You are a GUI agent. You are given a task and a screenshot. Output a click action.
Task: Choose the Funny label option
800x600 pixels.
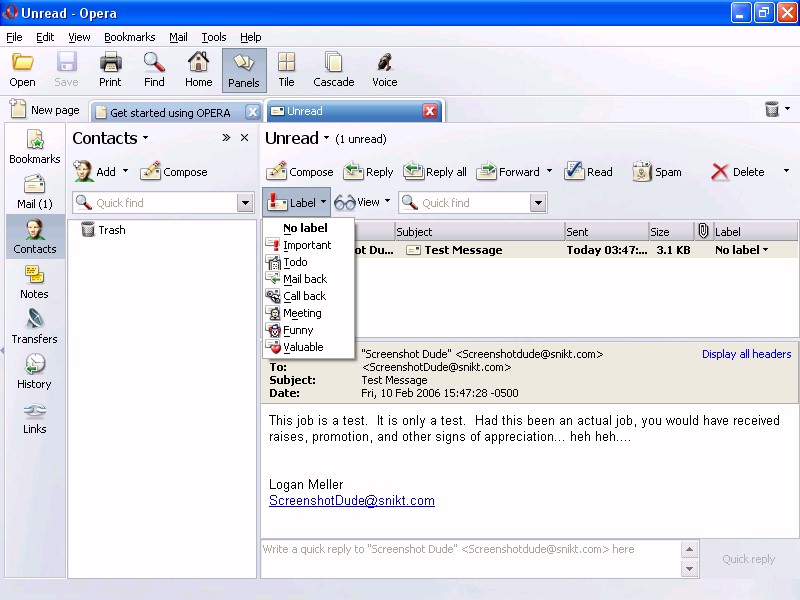297,330
